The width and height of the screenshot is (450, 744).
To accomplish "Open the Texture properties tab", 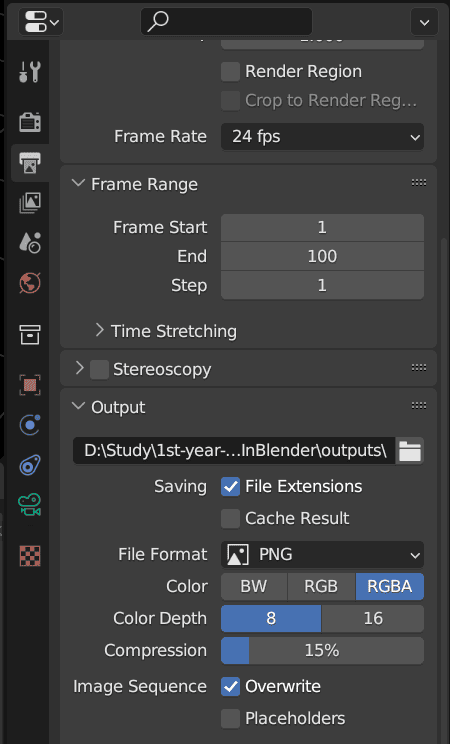I will (x=30, y=556).
